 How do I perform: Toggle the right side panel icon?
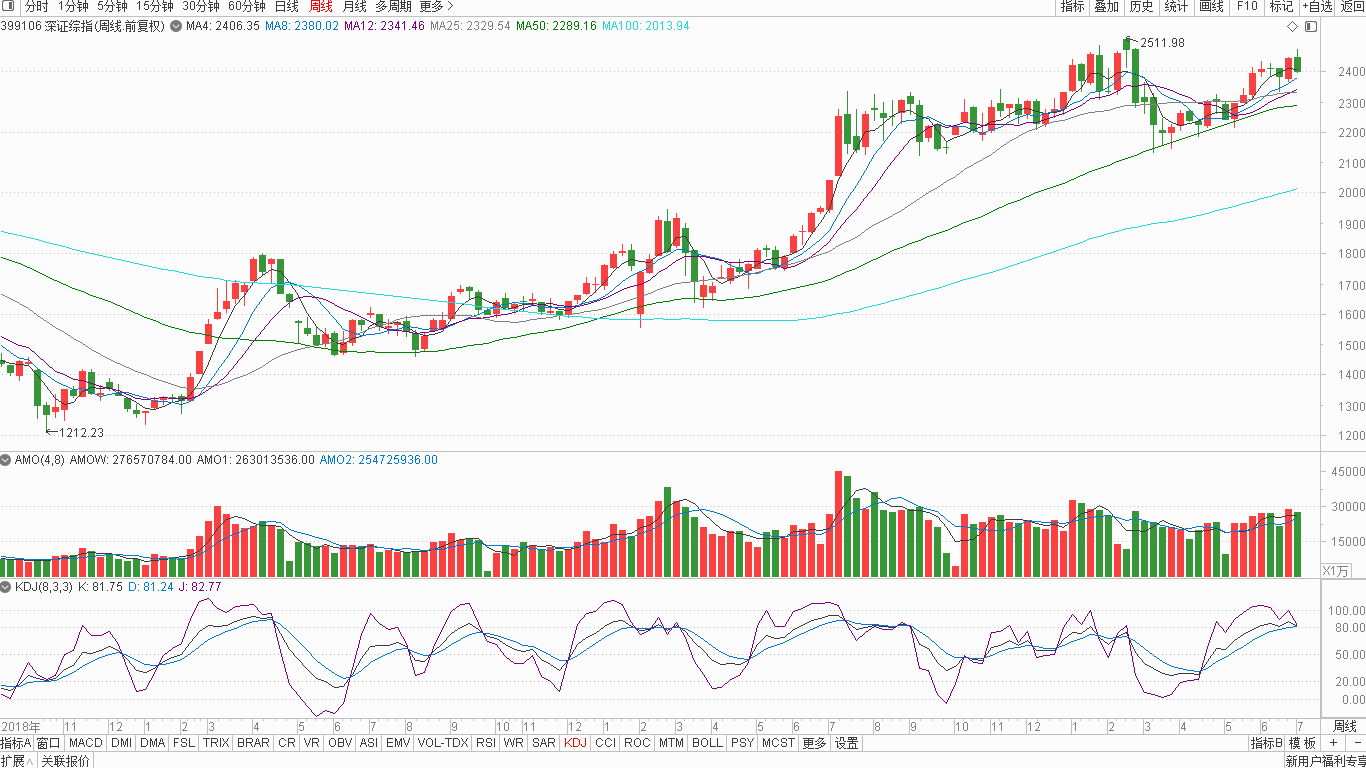coord(1310,26)
